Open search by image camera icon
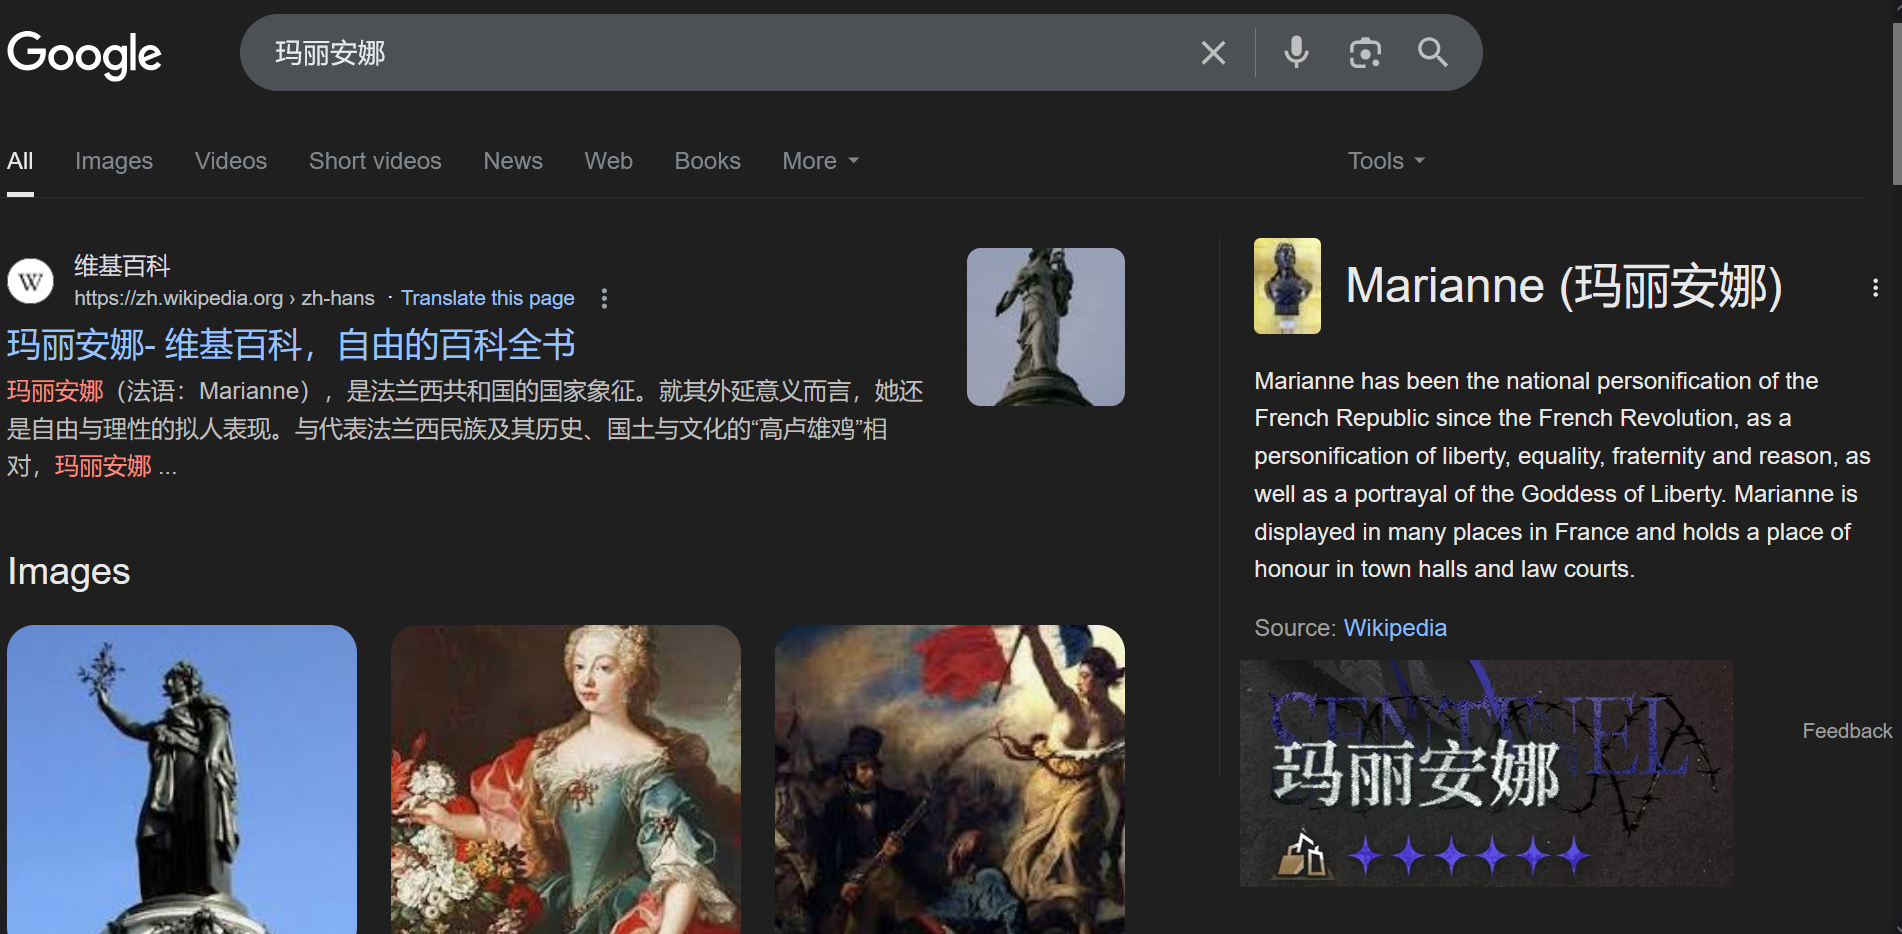 click(1365, 53)
